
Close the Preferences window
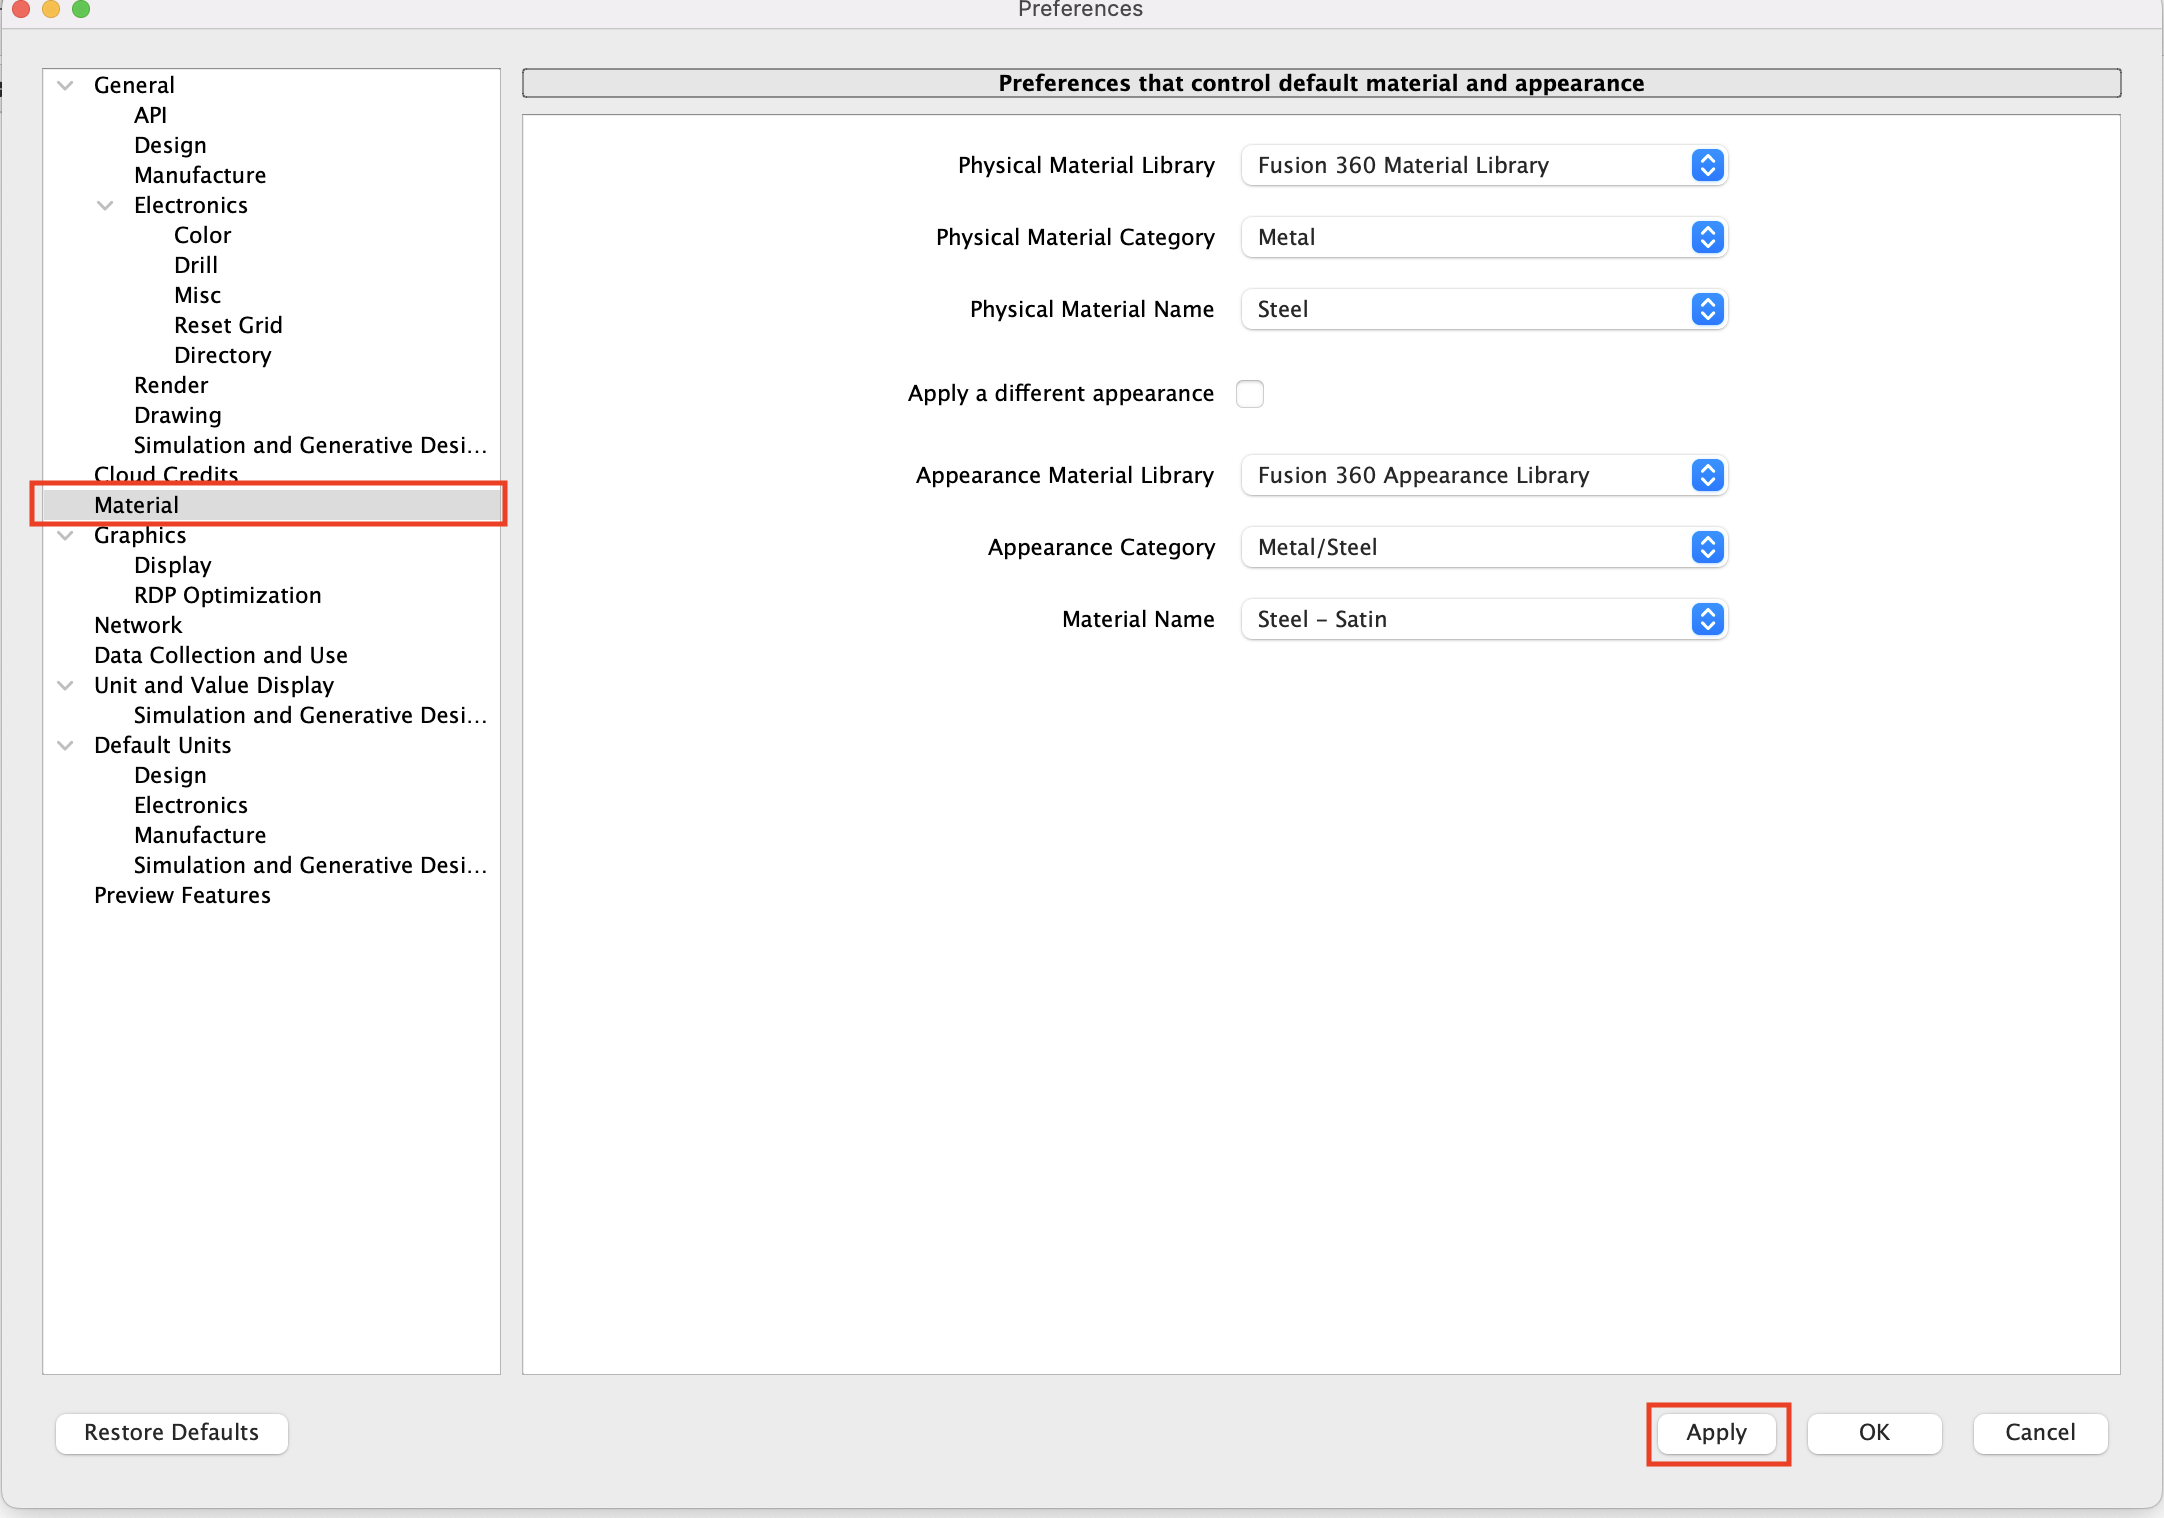tap(21, 9)
